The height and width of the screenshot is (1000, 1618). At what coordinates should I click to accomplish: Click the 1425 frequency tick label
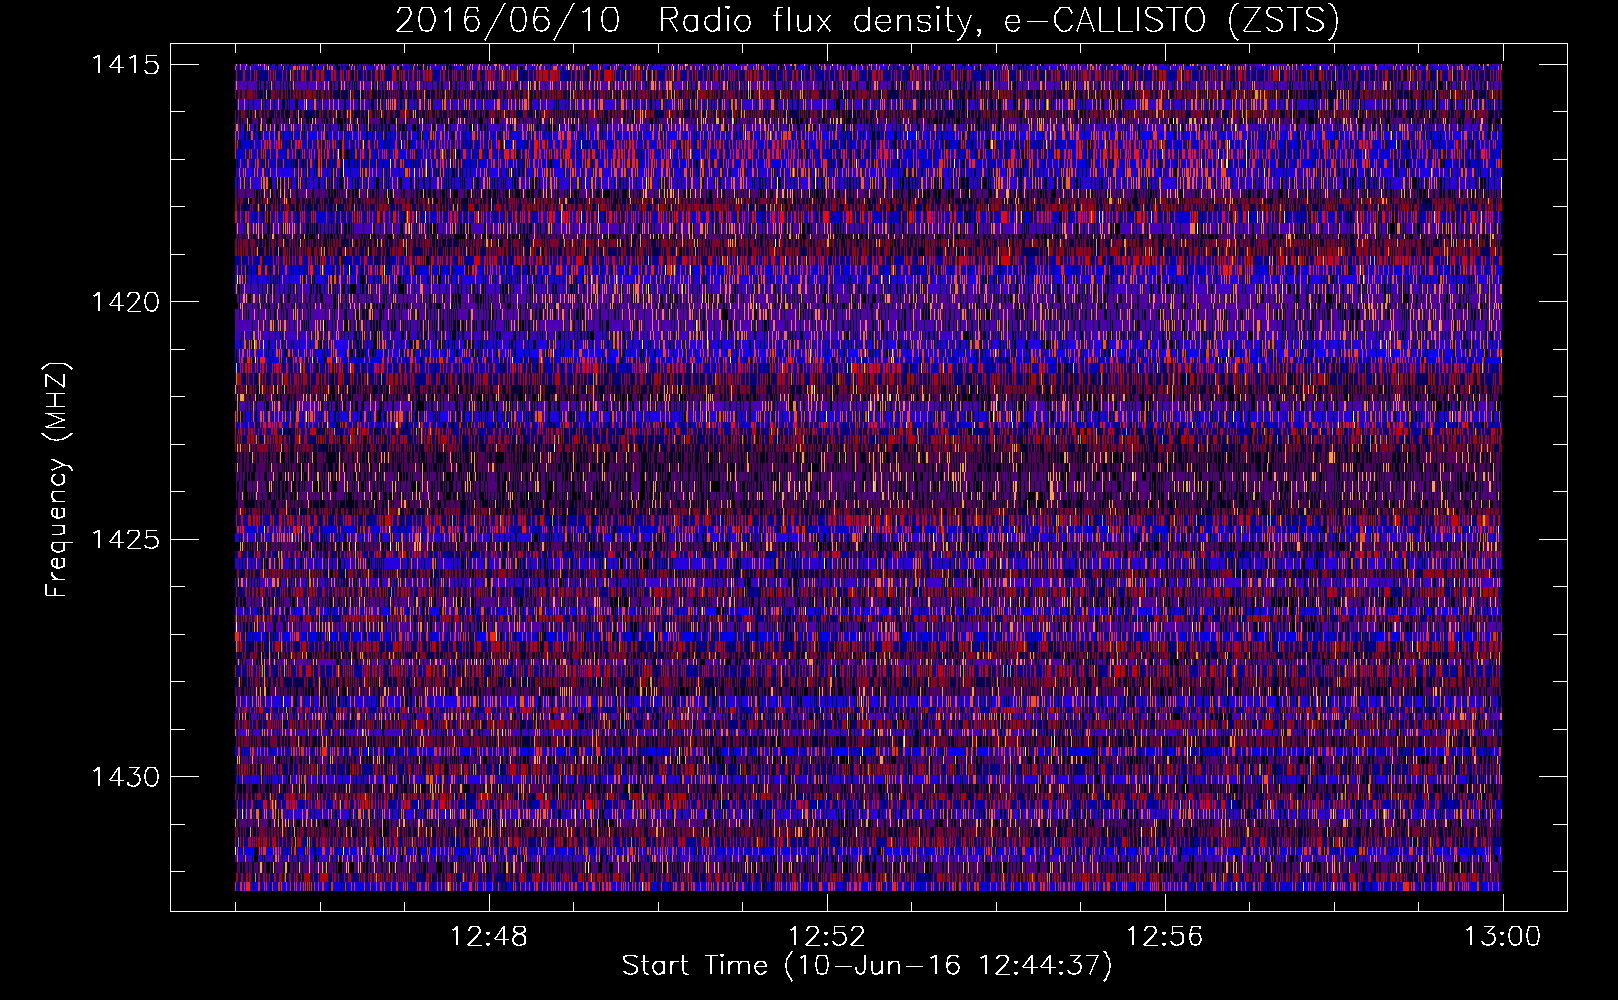click(x=126, y=540)
